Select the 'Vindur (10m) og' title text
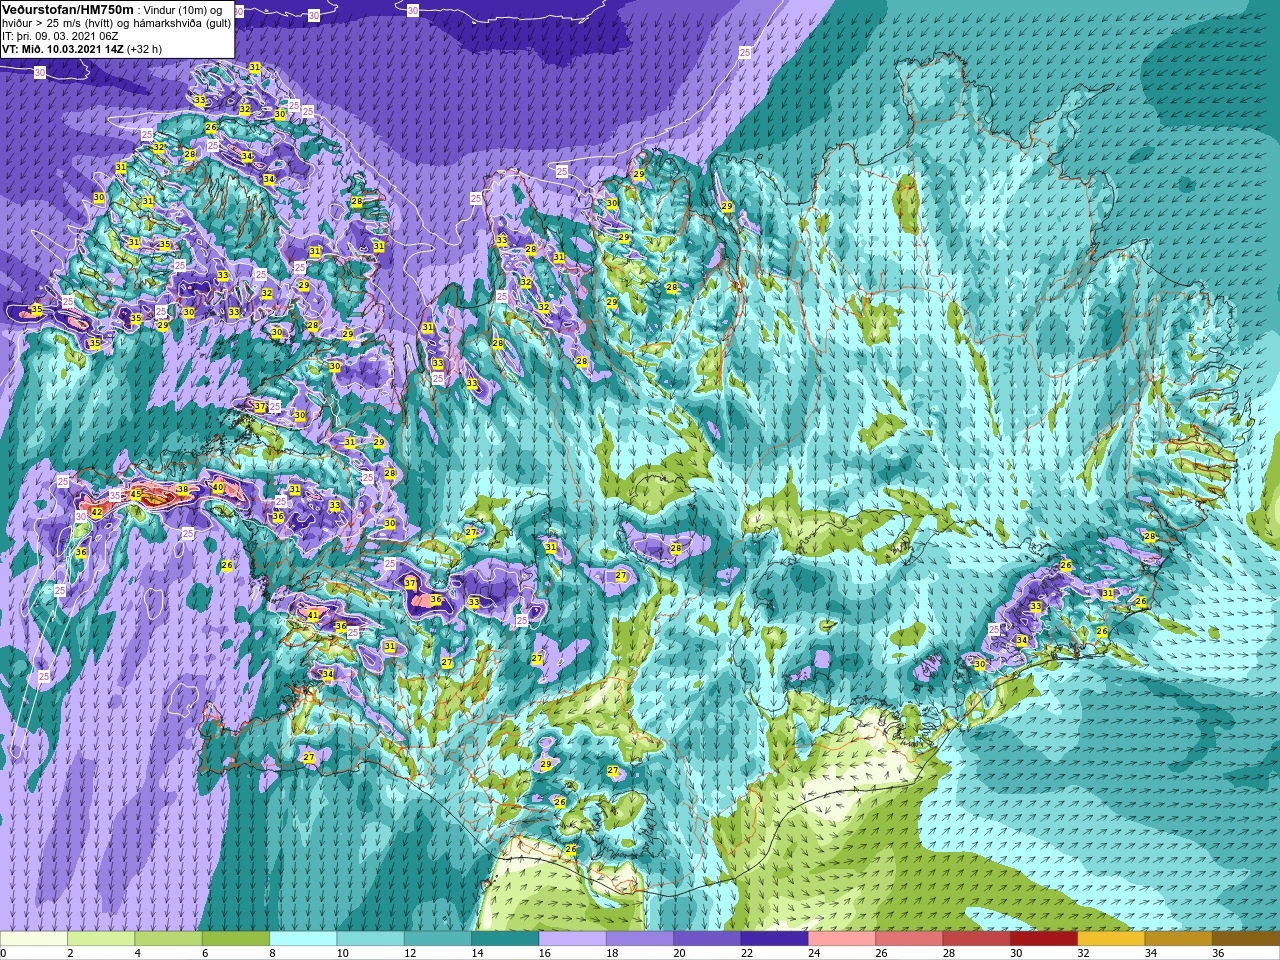The height and width of the screenshot is (960, 1280). coord(184,10)
